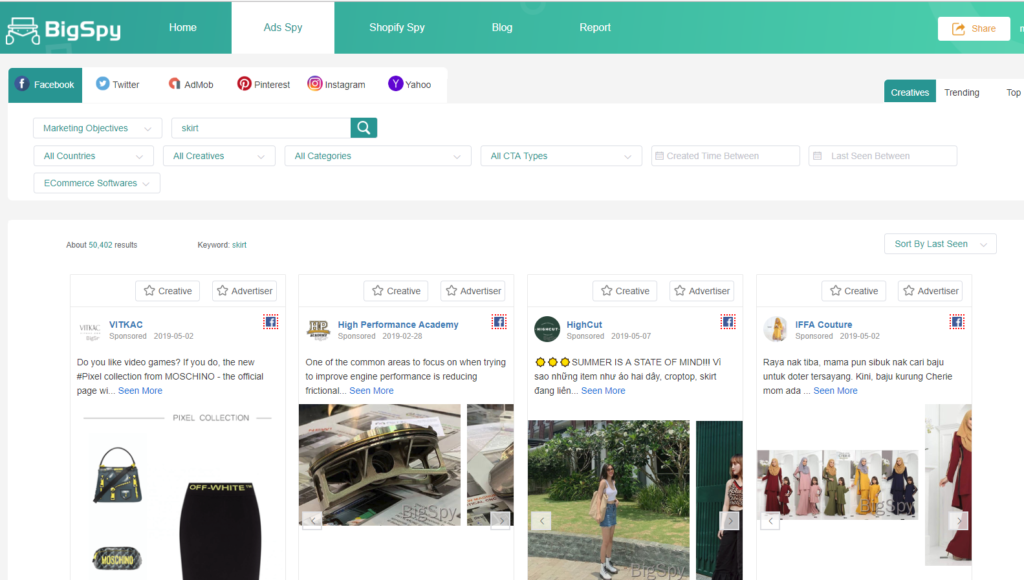Open the All Countries dropdown
Screen dimensions: 1024x580
click(x=93, y=156)
